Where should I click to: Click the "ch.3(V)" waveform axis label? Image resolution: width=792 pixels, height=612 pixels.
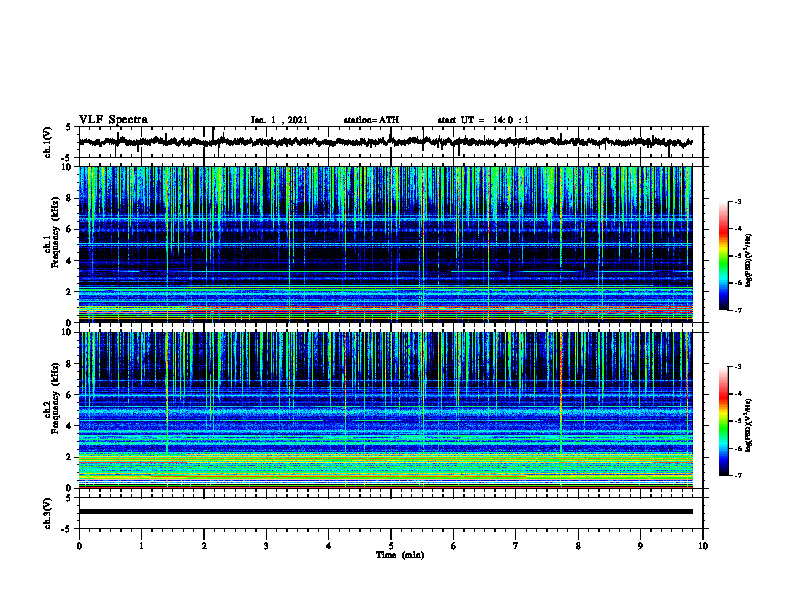coord(48,513)
